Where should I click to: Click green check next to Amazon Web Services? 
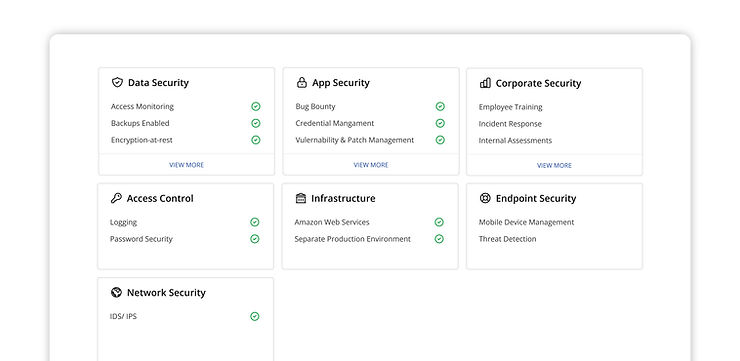(439, 222)
